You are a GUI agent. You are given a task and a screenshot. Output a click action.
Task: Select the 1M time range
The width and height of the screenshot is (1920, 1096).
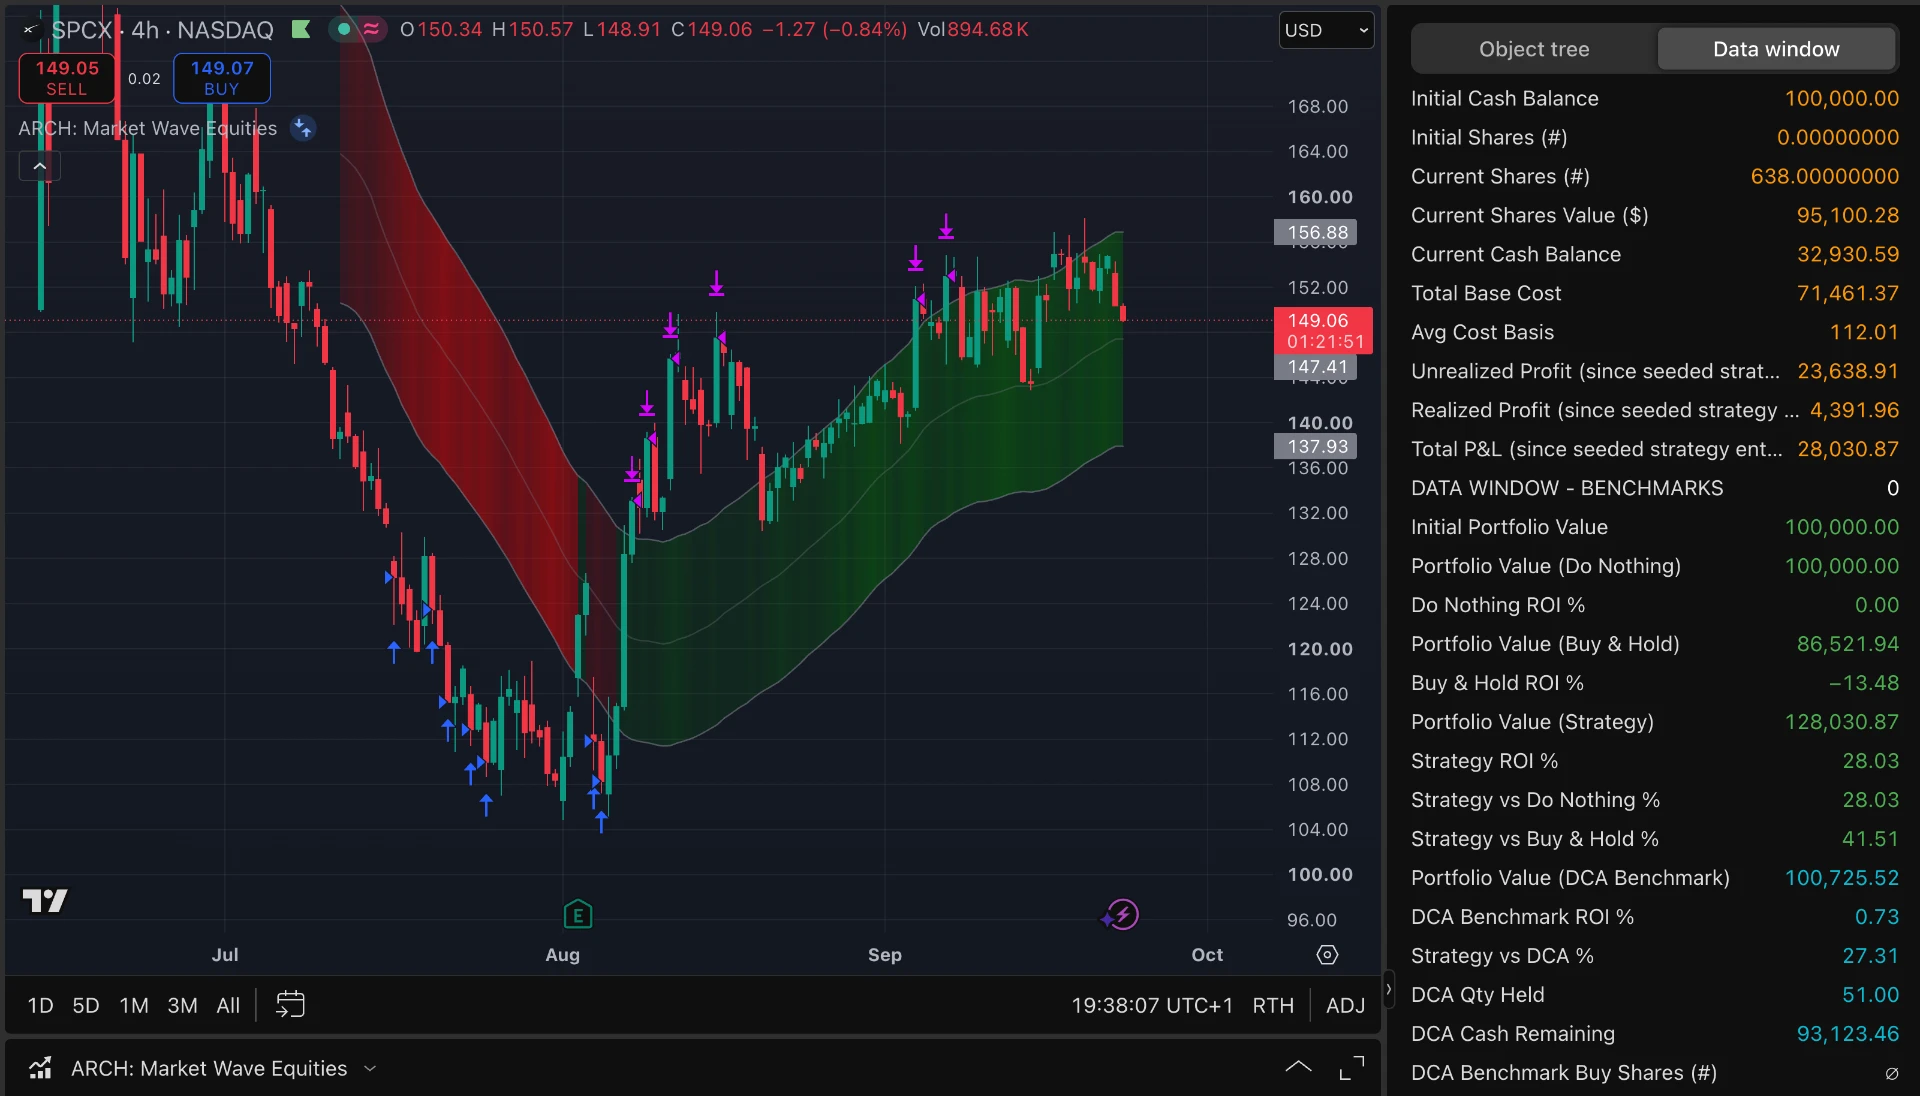click(134, 1005)
